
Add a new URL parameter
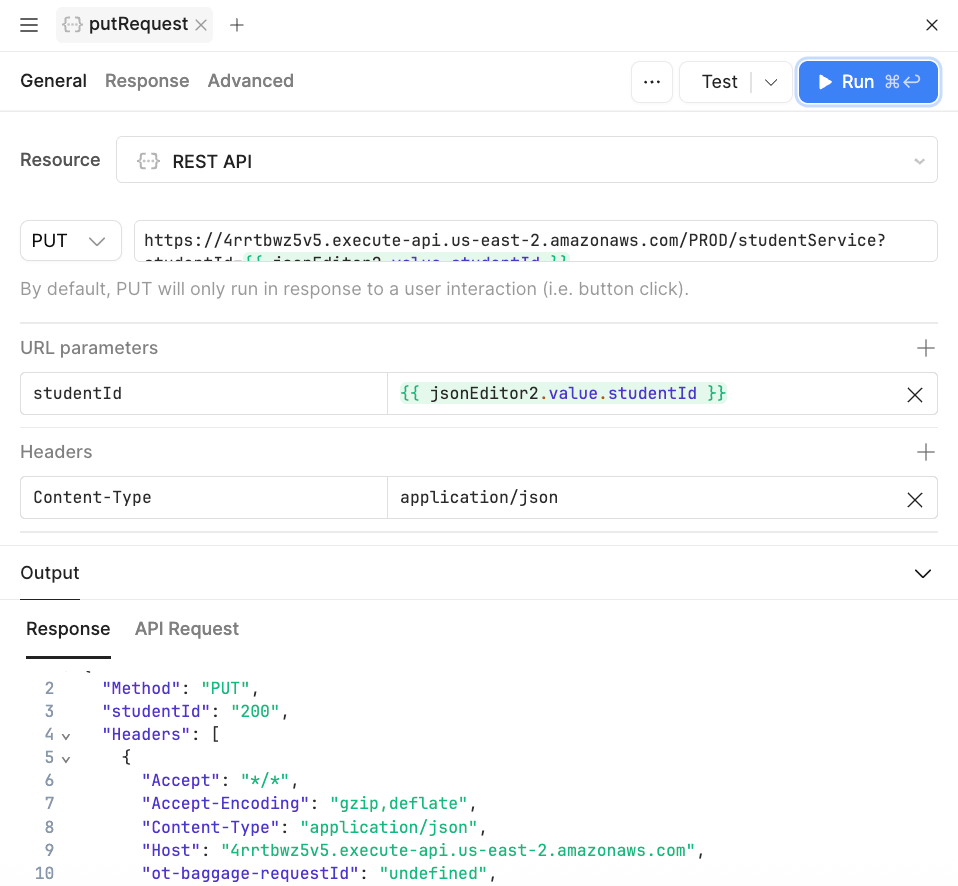click(925, 348)
